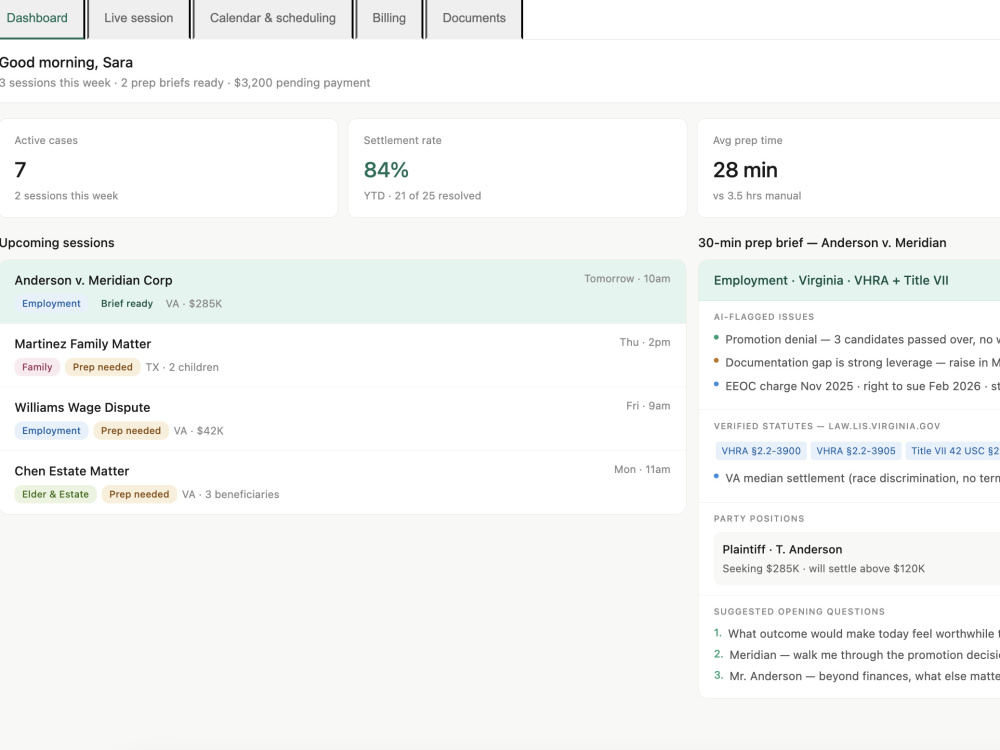The width and height of the screenshot is (1000, 750).
Task: Open the Anderson v. Meridian Corp session
Action: (x=342, y=291)
